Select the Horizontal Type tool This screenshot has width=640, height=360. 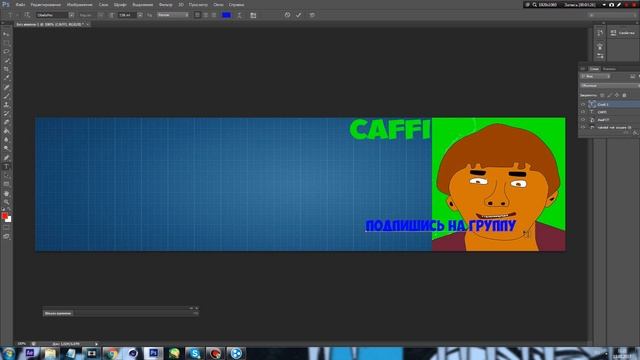click(6, 167)
